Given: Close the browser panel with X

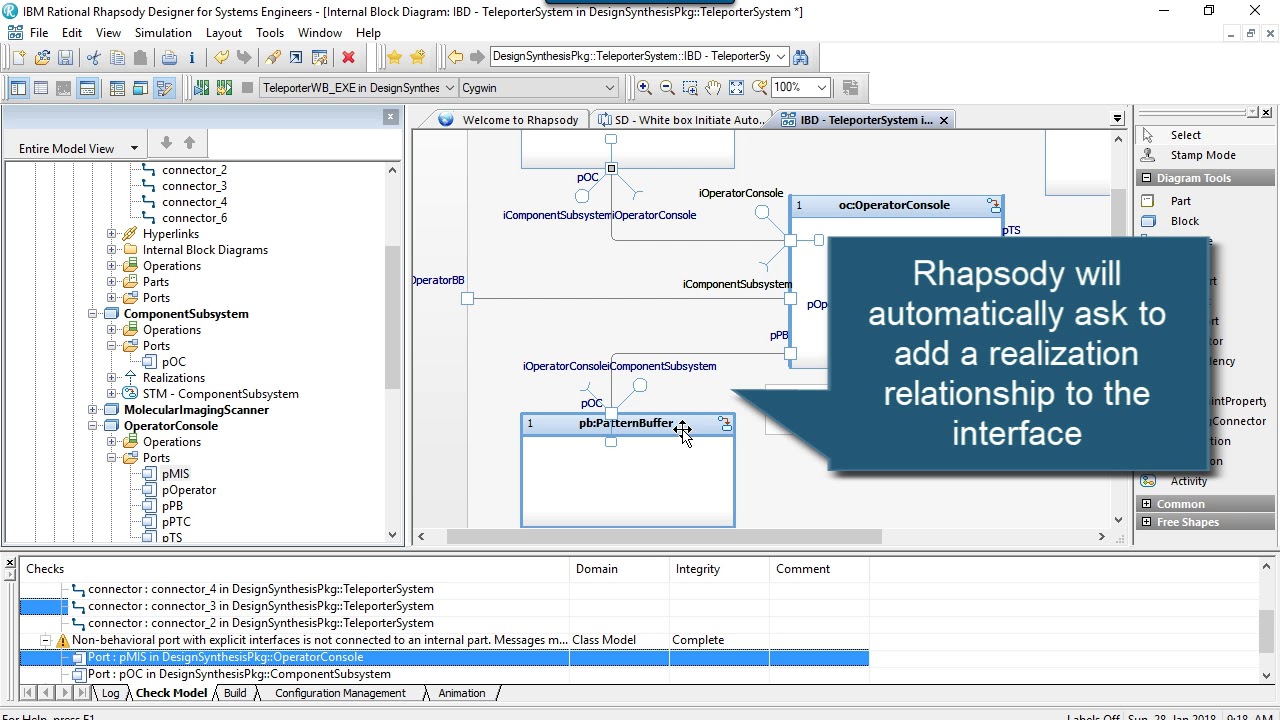Looking at the screenshot, I should pos(390,117).
